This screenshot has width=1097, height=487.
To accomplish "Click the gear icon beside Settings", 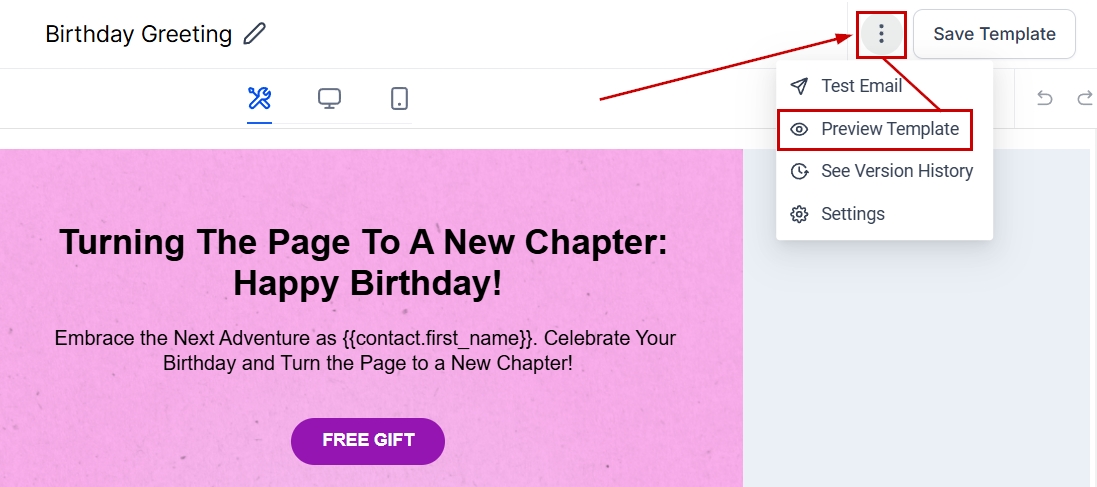I will (x=799, y=214).
